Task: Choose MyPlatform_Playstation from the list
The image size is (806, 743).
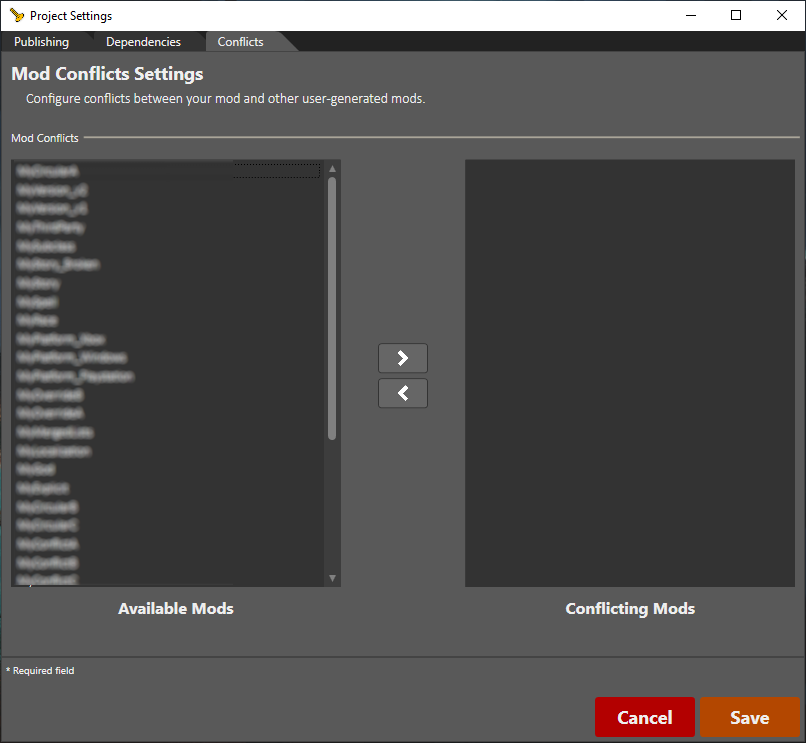Action: pyautogui.click(x=75, y=376)
